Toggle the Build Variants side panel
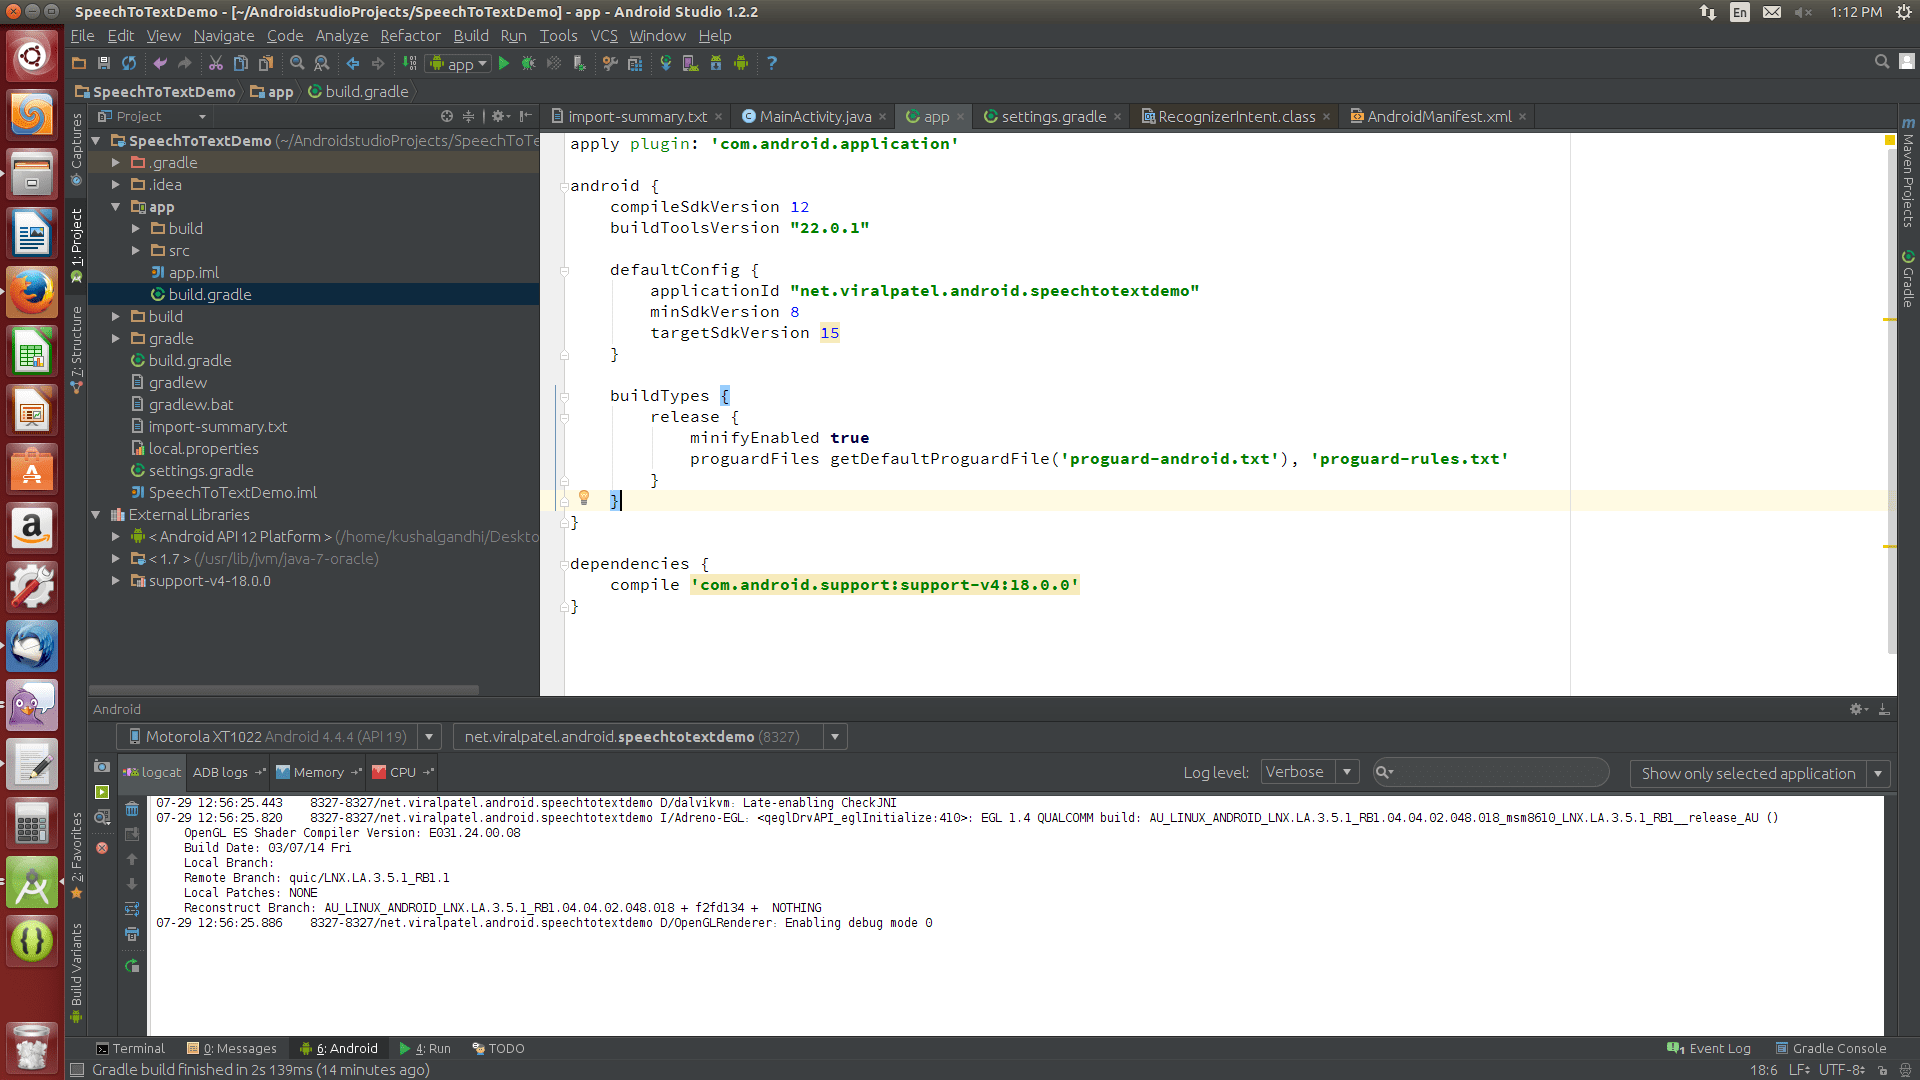1920x1080 pixels. [76, 973]
